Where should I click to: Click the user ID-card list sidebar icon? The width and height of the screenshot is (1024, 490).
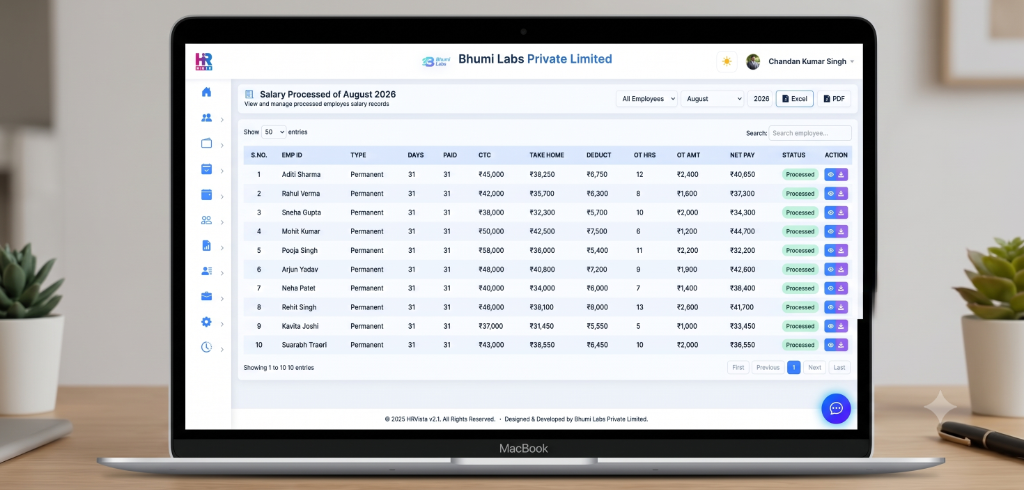[206, 270]
